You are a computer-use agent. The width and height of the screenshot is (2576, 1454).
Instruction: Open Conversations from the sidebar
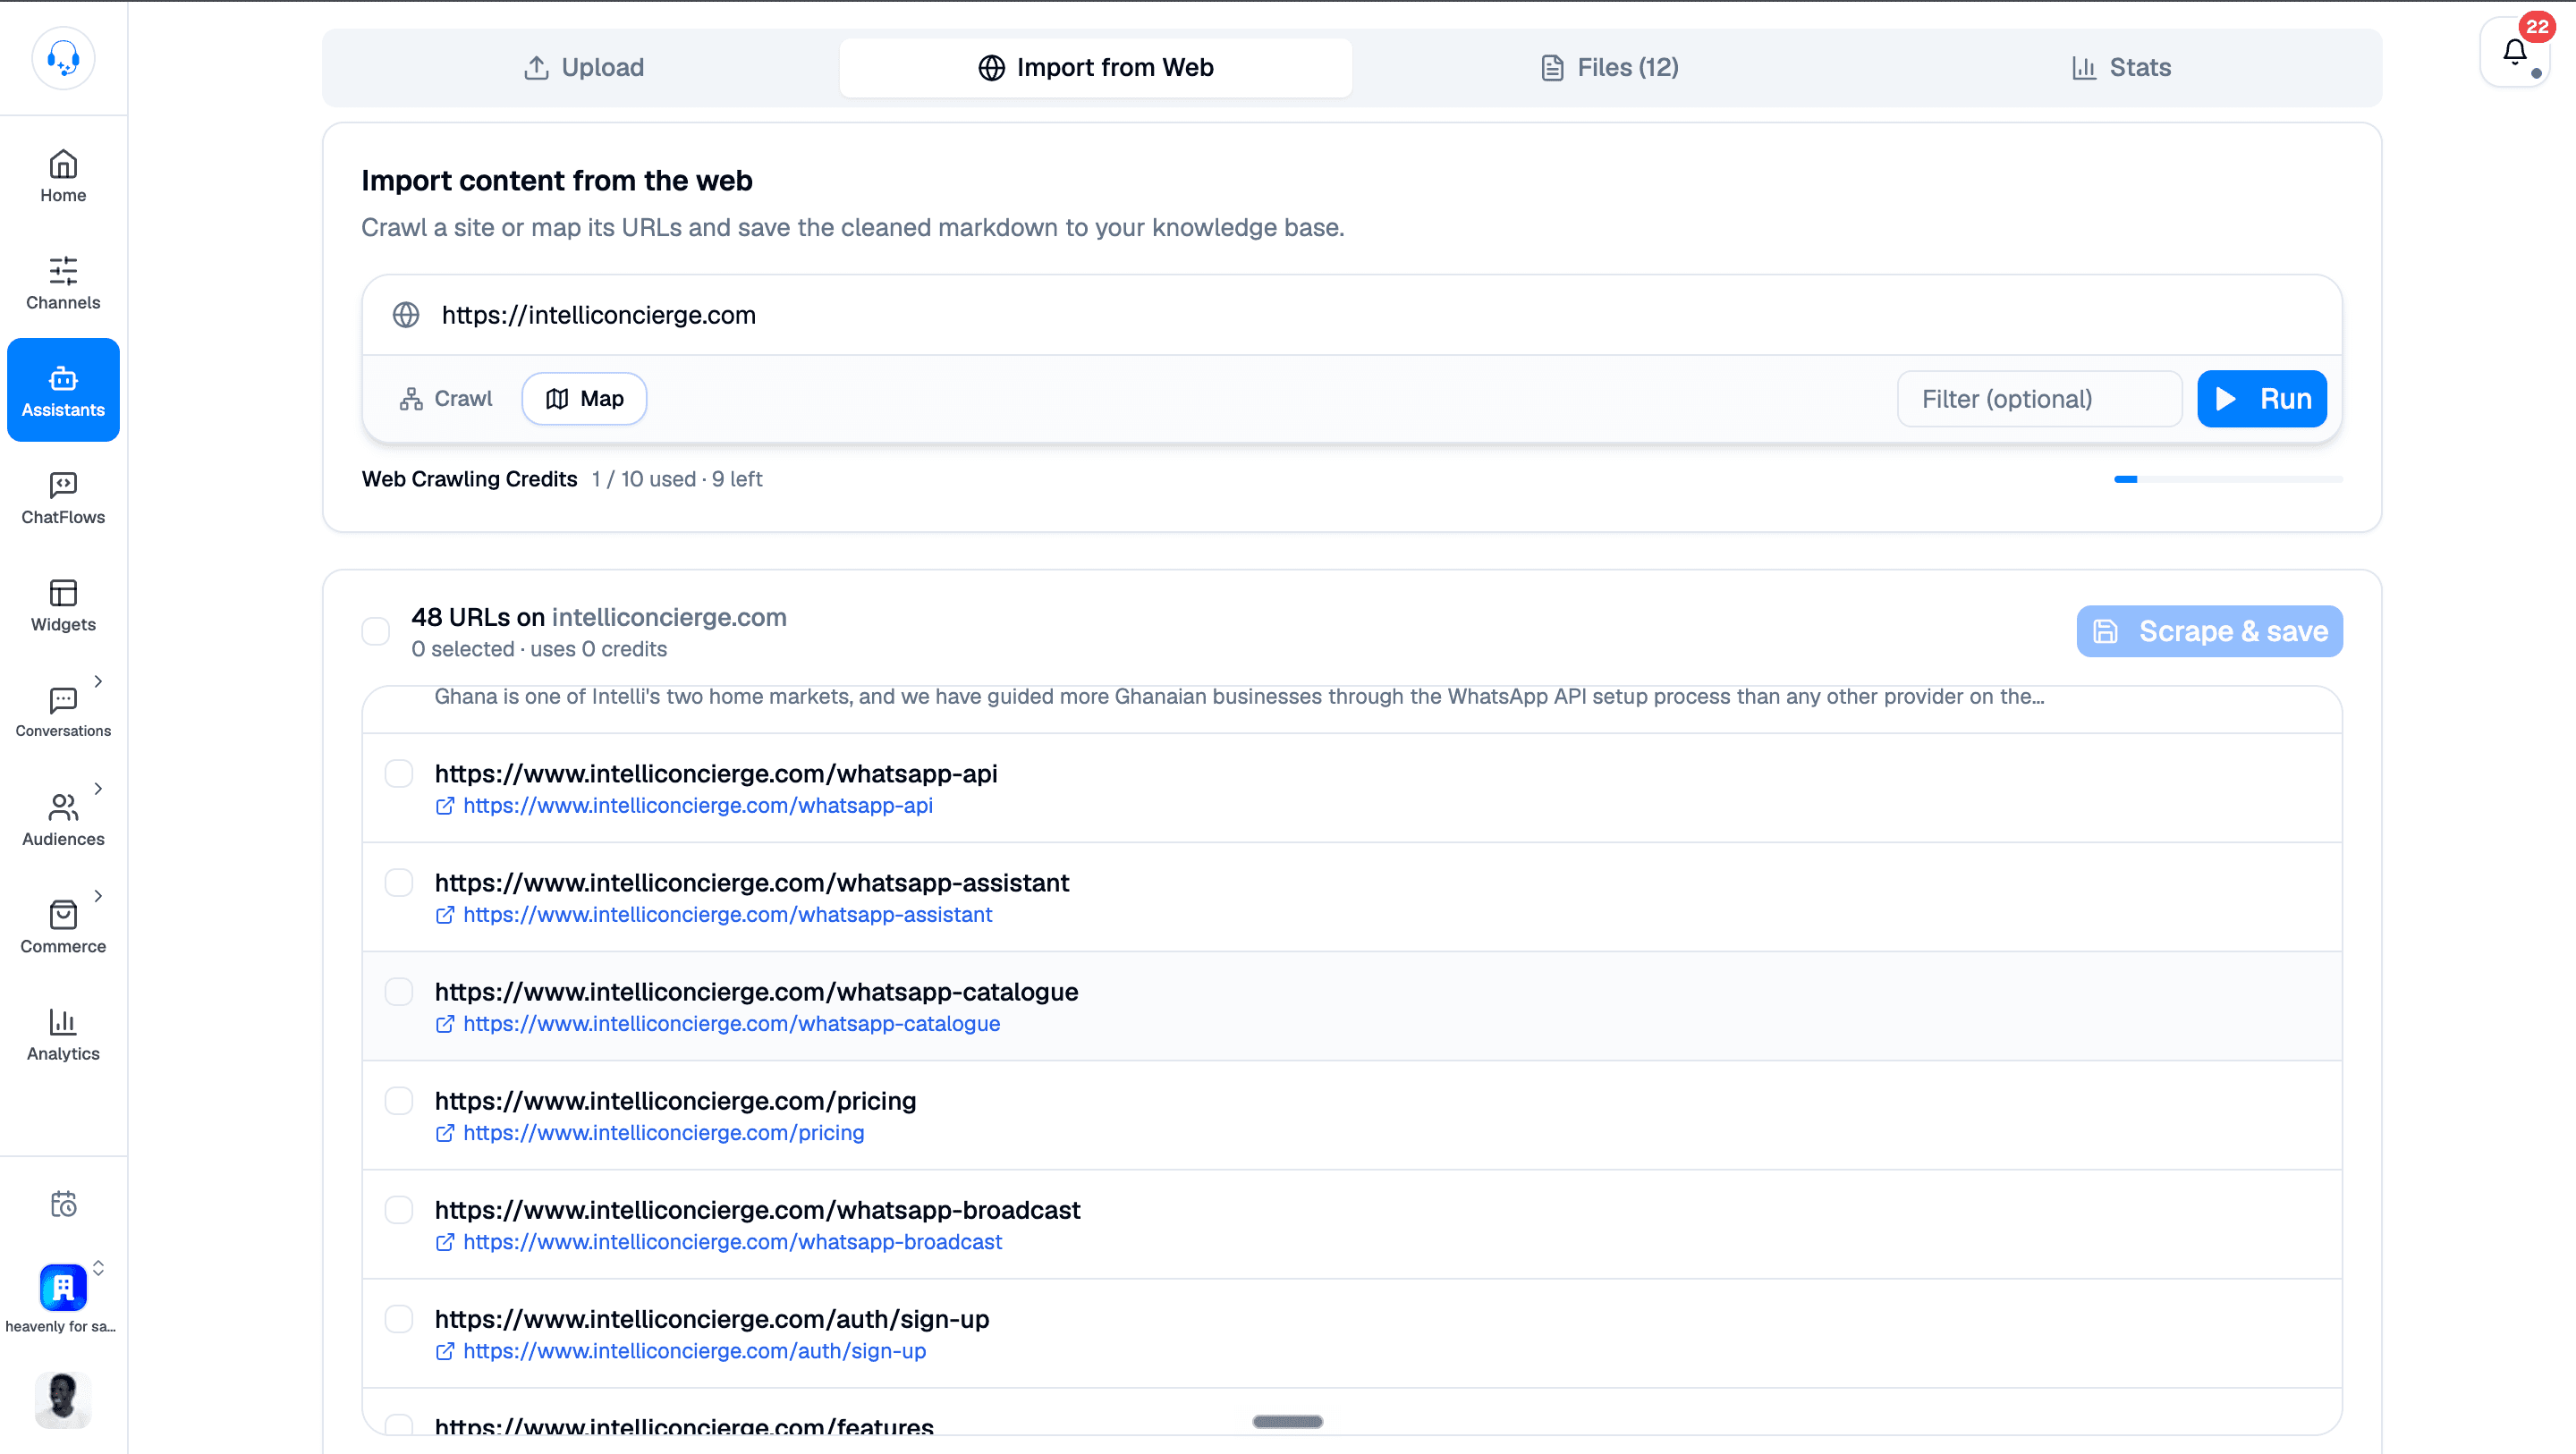[63, 712]
